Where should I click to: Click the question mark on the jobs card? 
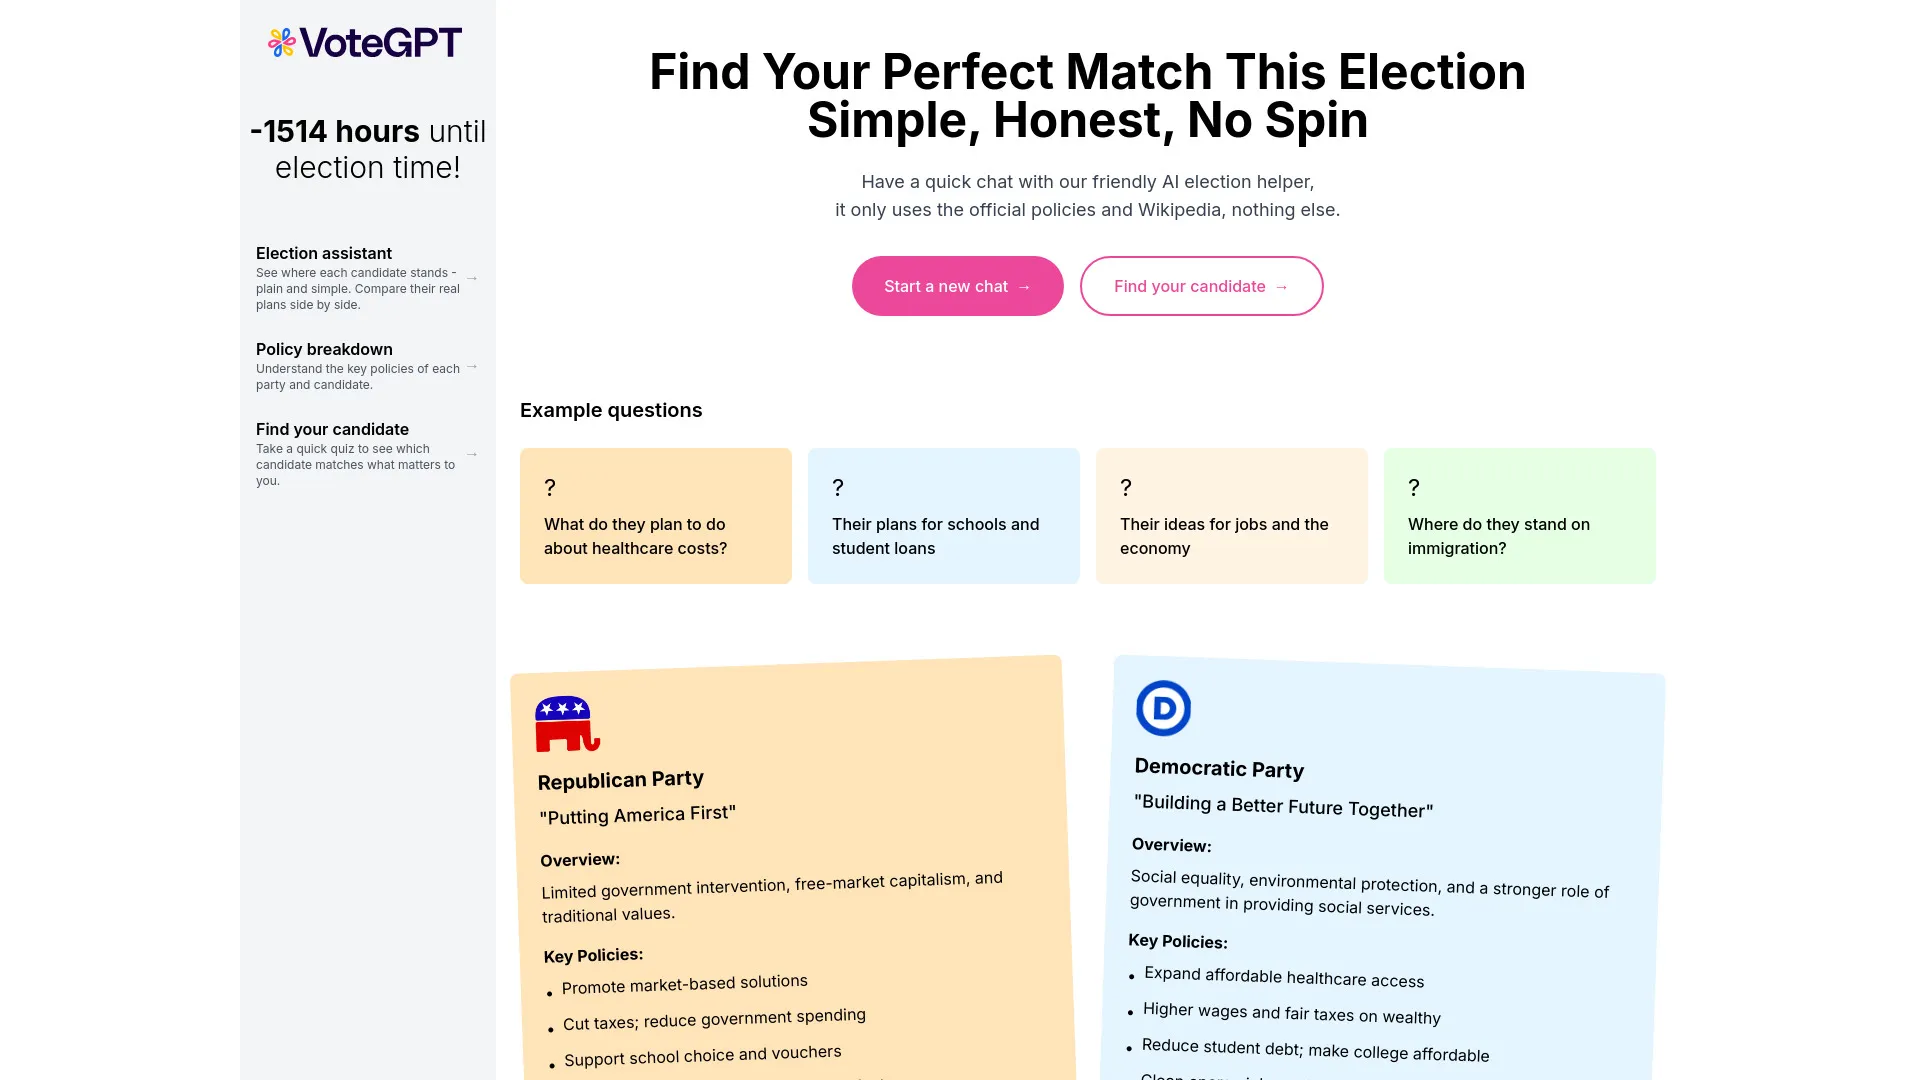click(1126, 487)
